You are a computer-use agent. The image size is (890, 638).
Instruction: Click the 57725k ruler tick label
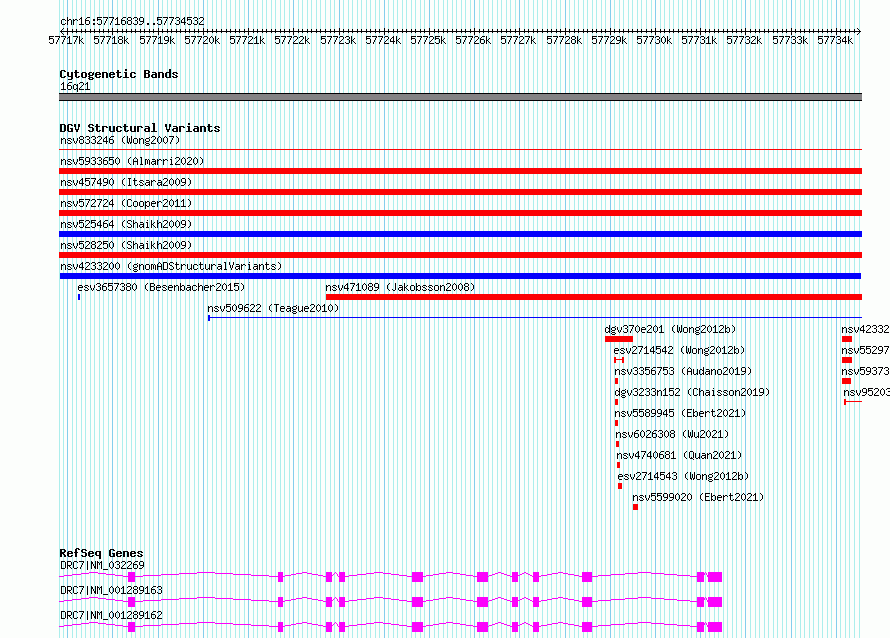click(428, 40)
